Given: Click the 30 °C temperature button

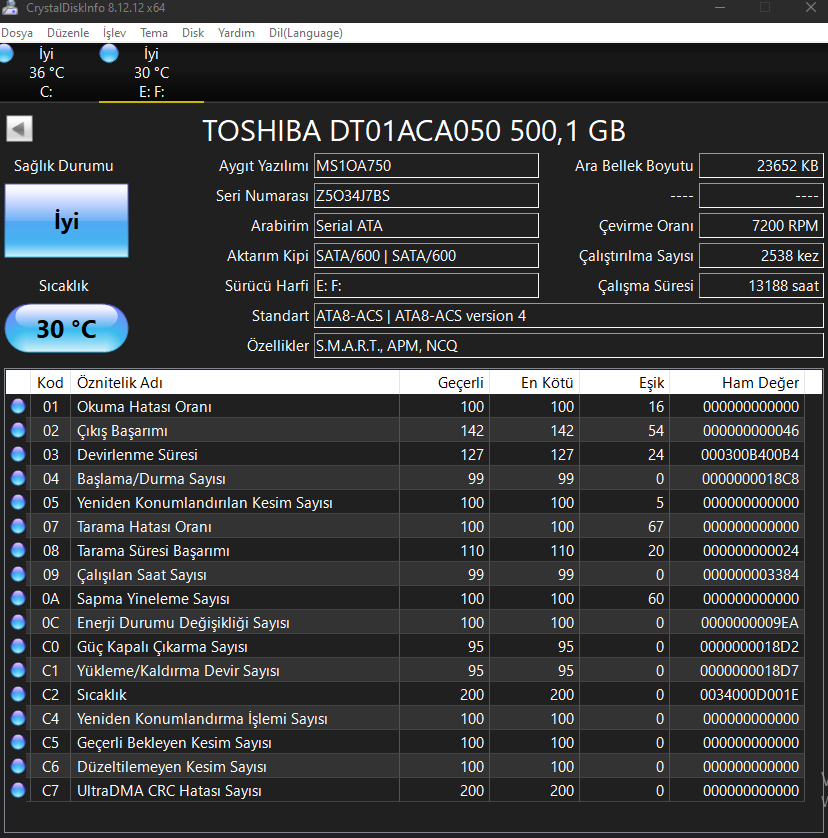Looking at the screenshot, I should point(66,329).
